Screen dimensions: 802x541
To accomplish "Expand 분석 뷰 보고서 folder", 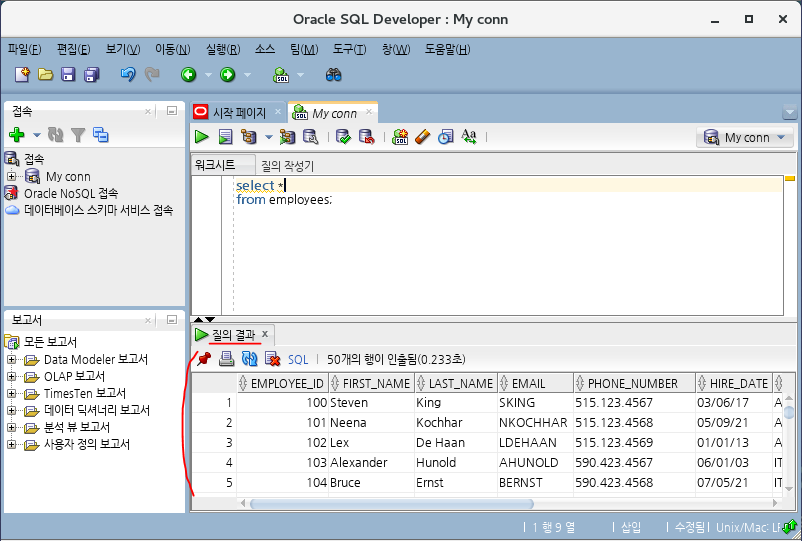I will tap(11, 427).
